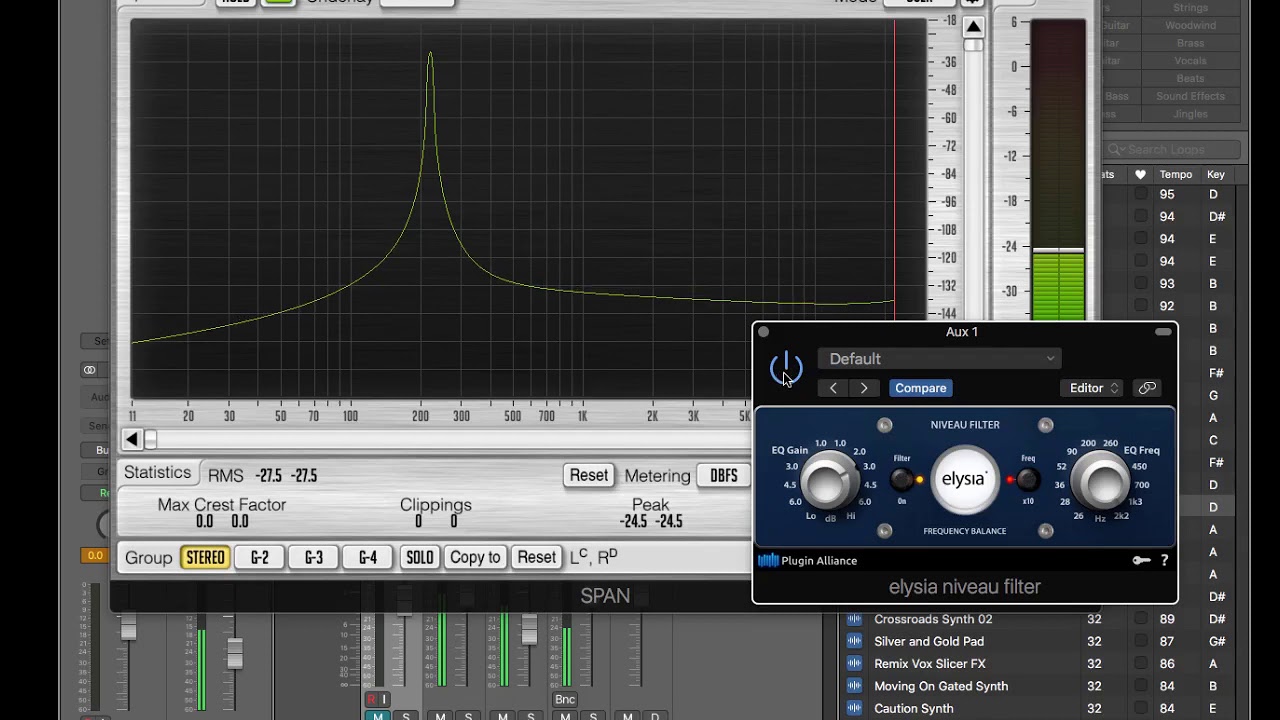Click the loop icon for Caution Synth
The width and height of the screenshot is (1280, 720).
pos(854,709)
